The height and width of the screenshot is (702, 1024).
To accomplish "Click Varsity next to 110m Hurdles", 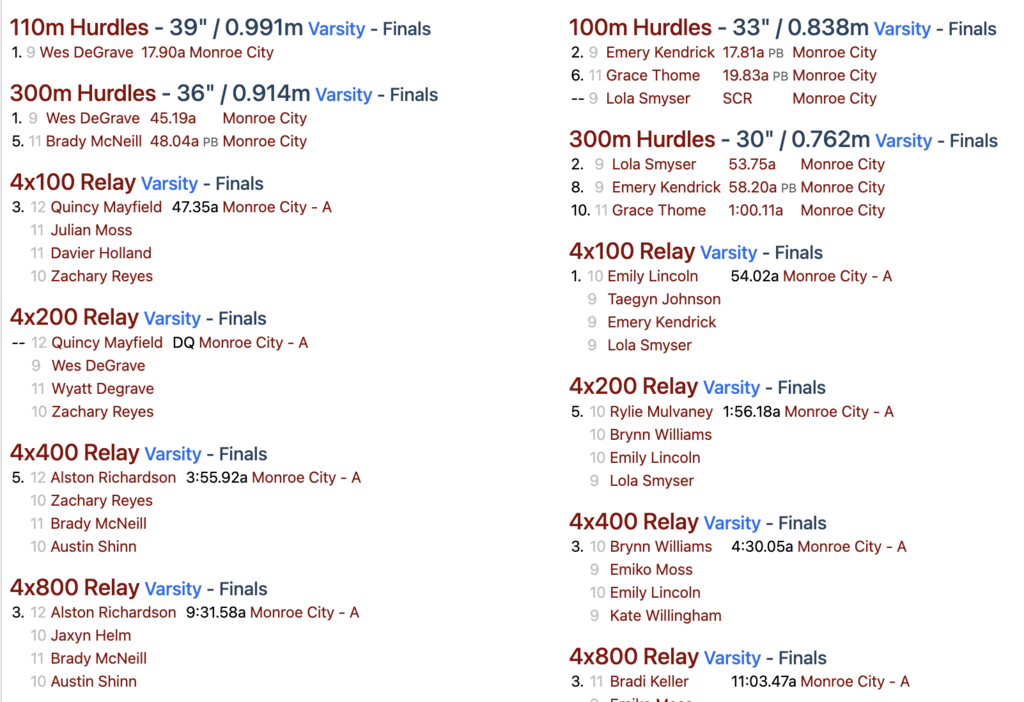I will [x=336, y=29].
